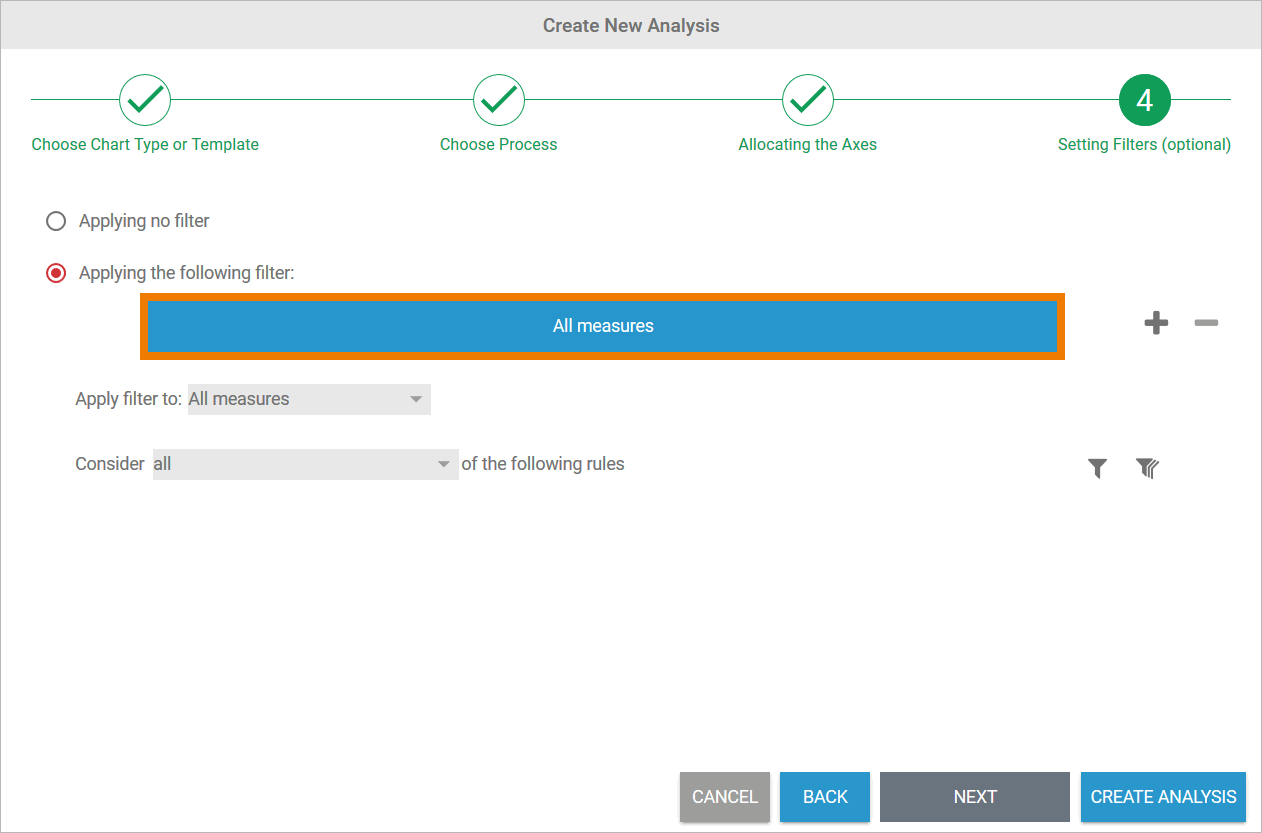Open the Consider all rules dropdown

tap(305, 464)
